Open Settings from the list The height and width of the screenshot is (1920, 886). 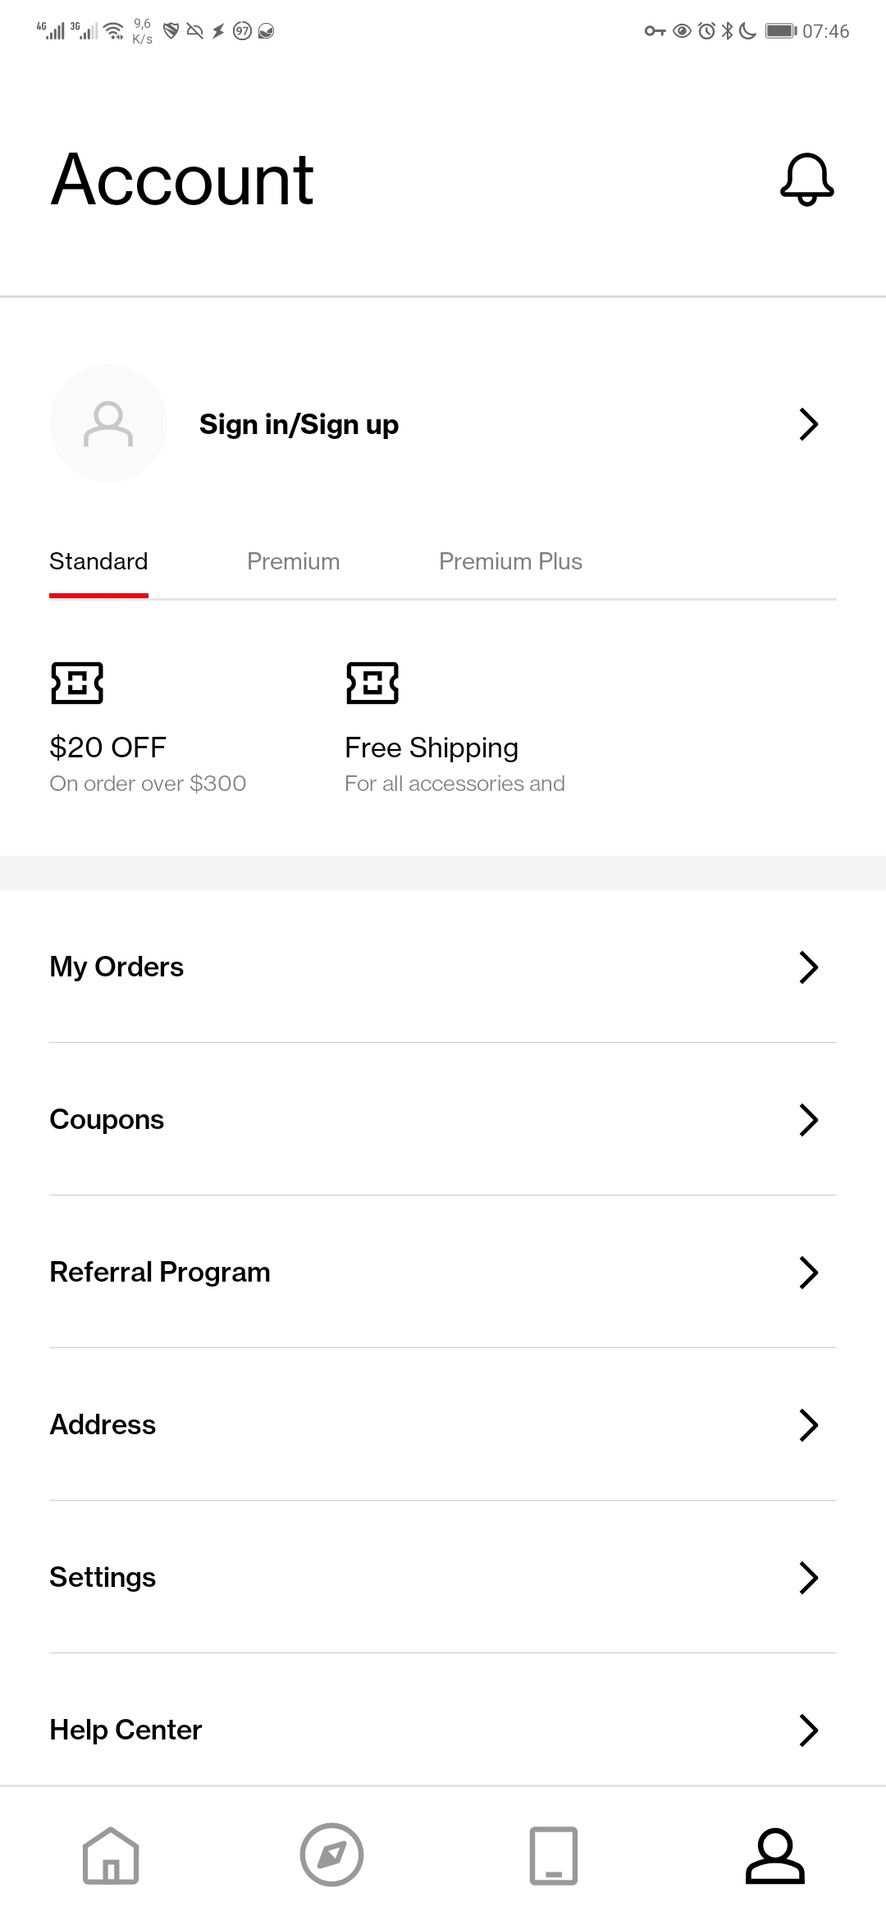tap(103, 1578)
